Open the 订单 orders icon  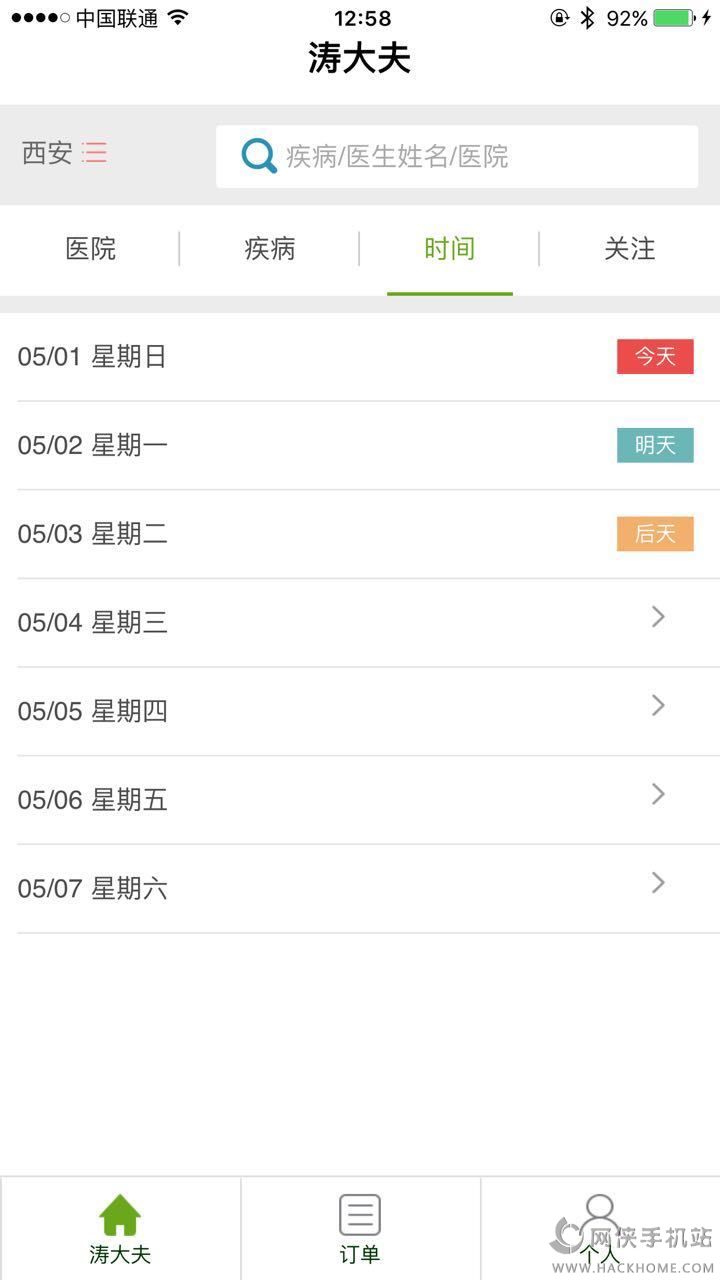360,1215
